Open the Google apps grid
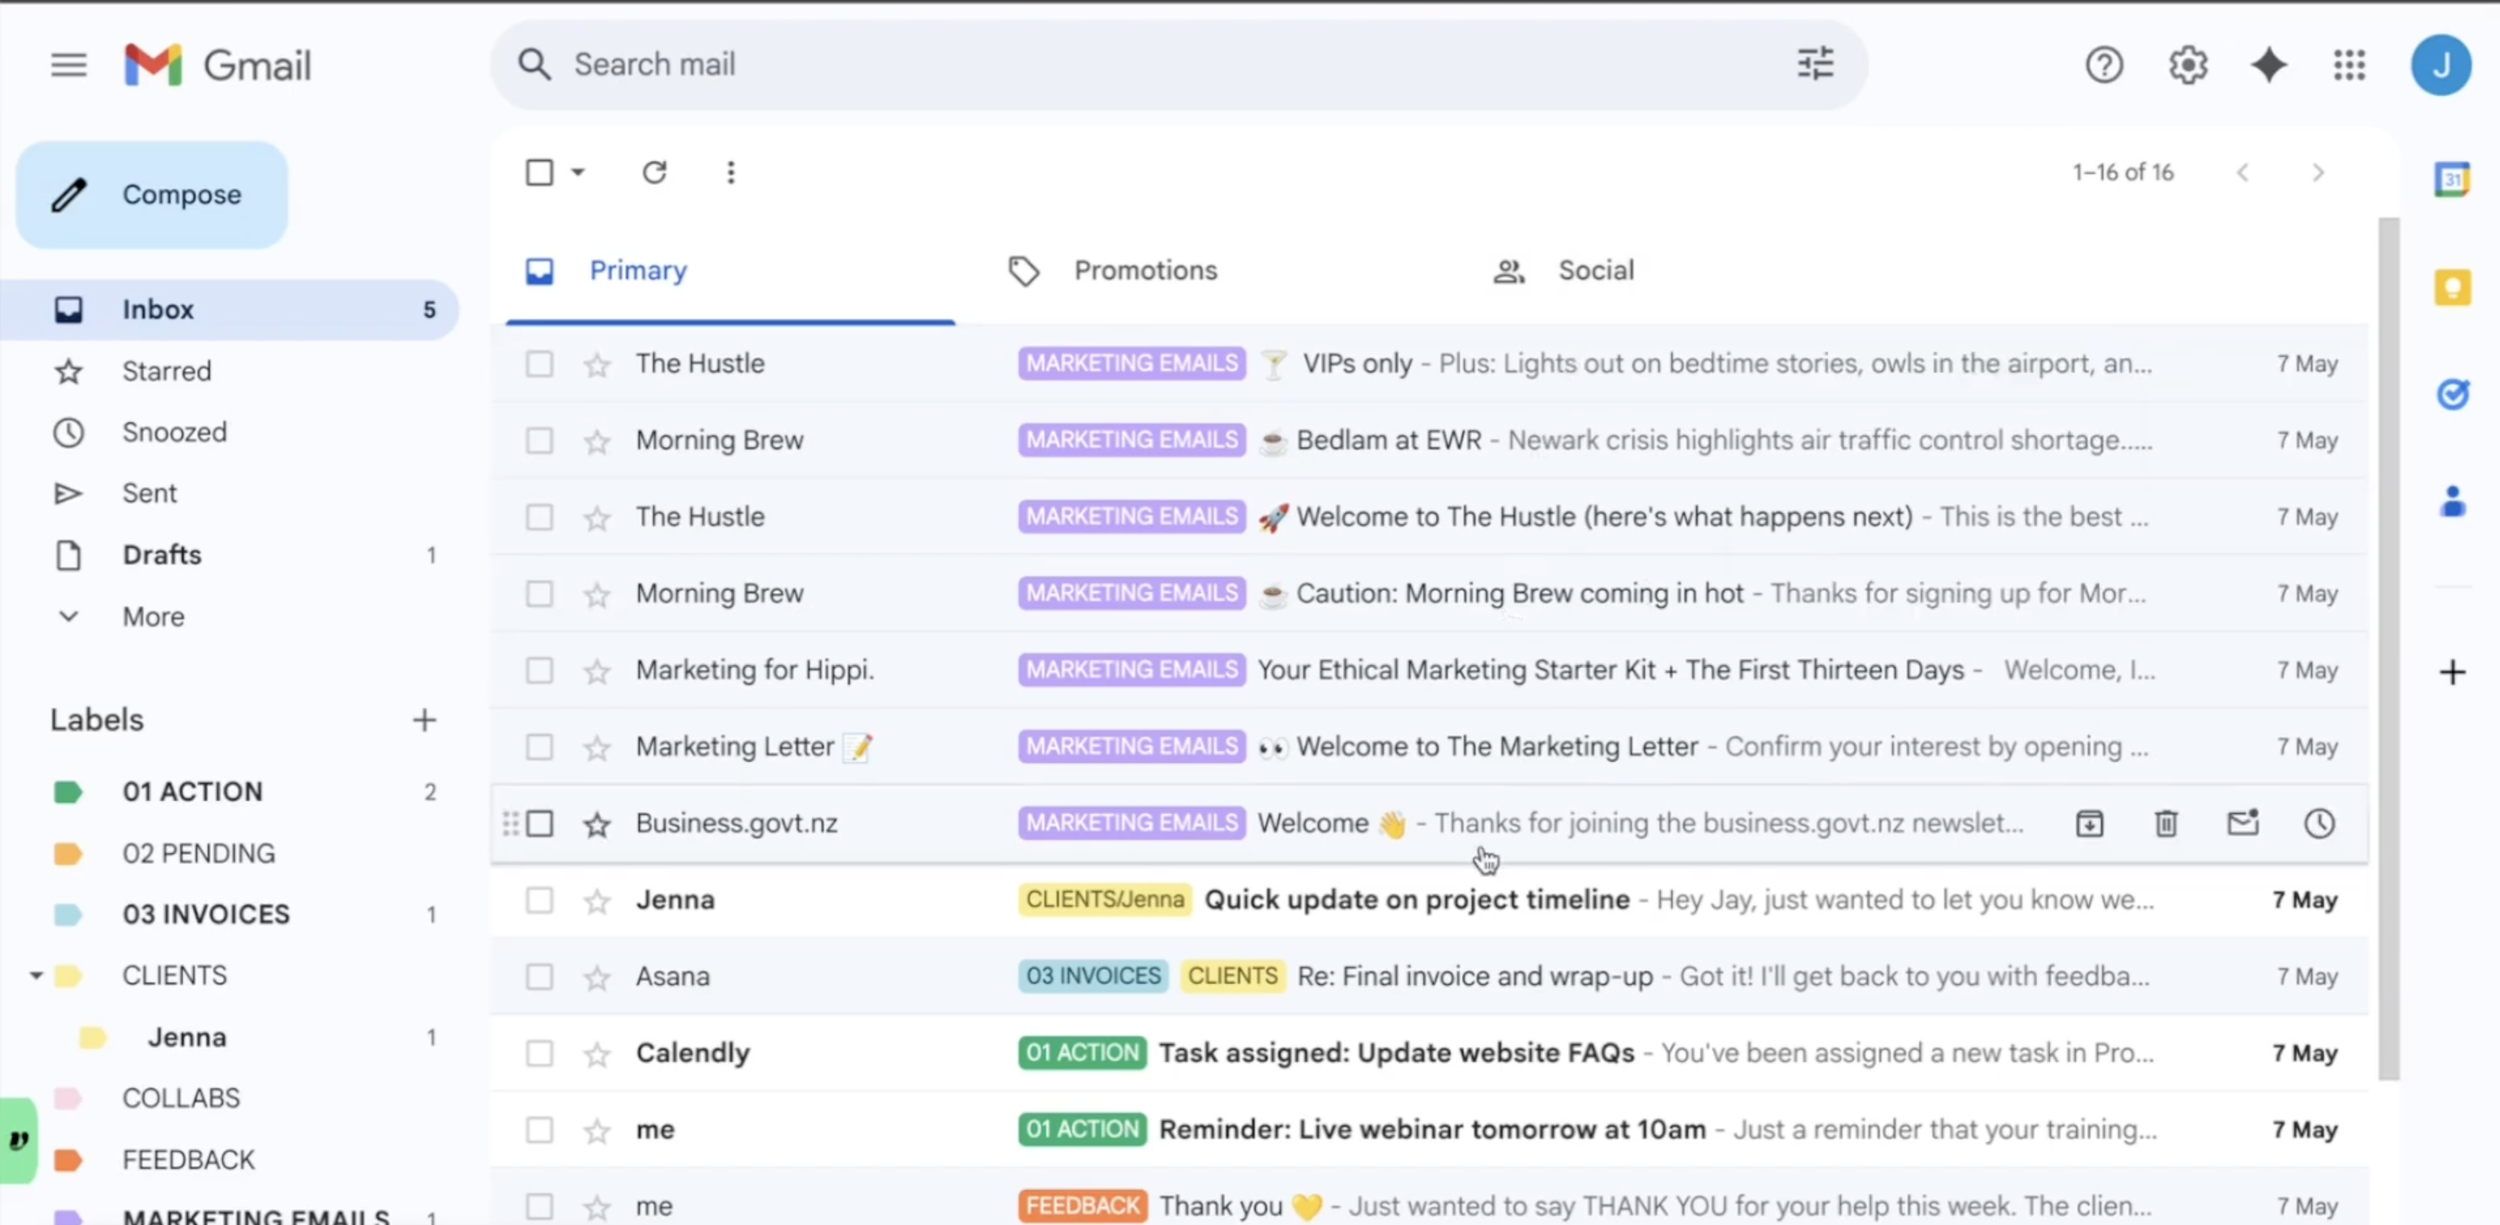The width and height of the screenshot is (2500, 1225). click(x=2349, y=65)
